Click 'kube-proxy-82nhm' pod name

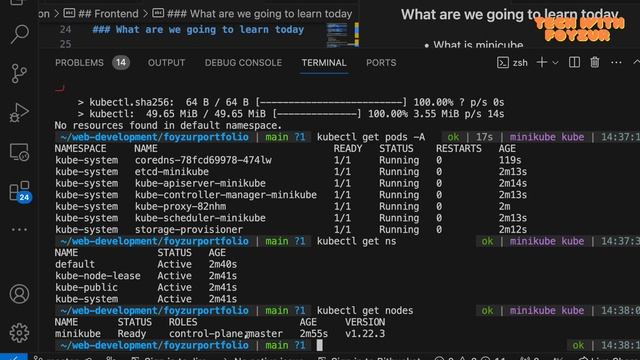point(180,207)
